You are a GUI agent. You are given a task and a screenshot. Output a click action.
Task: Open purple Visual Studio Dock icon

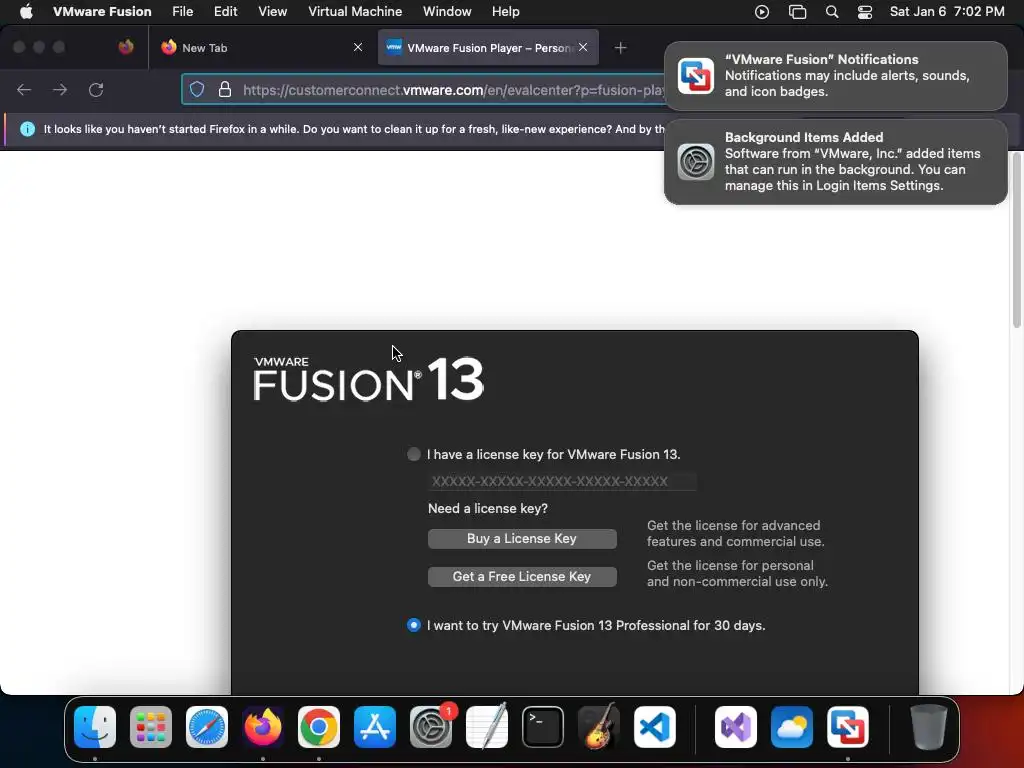[x=736, y=727]
